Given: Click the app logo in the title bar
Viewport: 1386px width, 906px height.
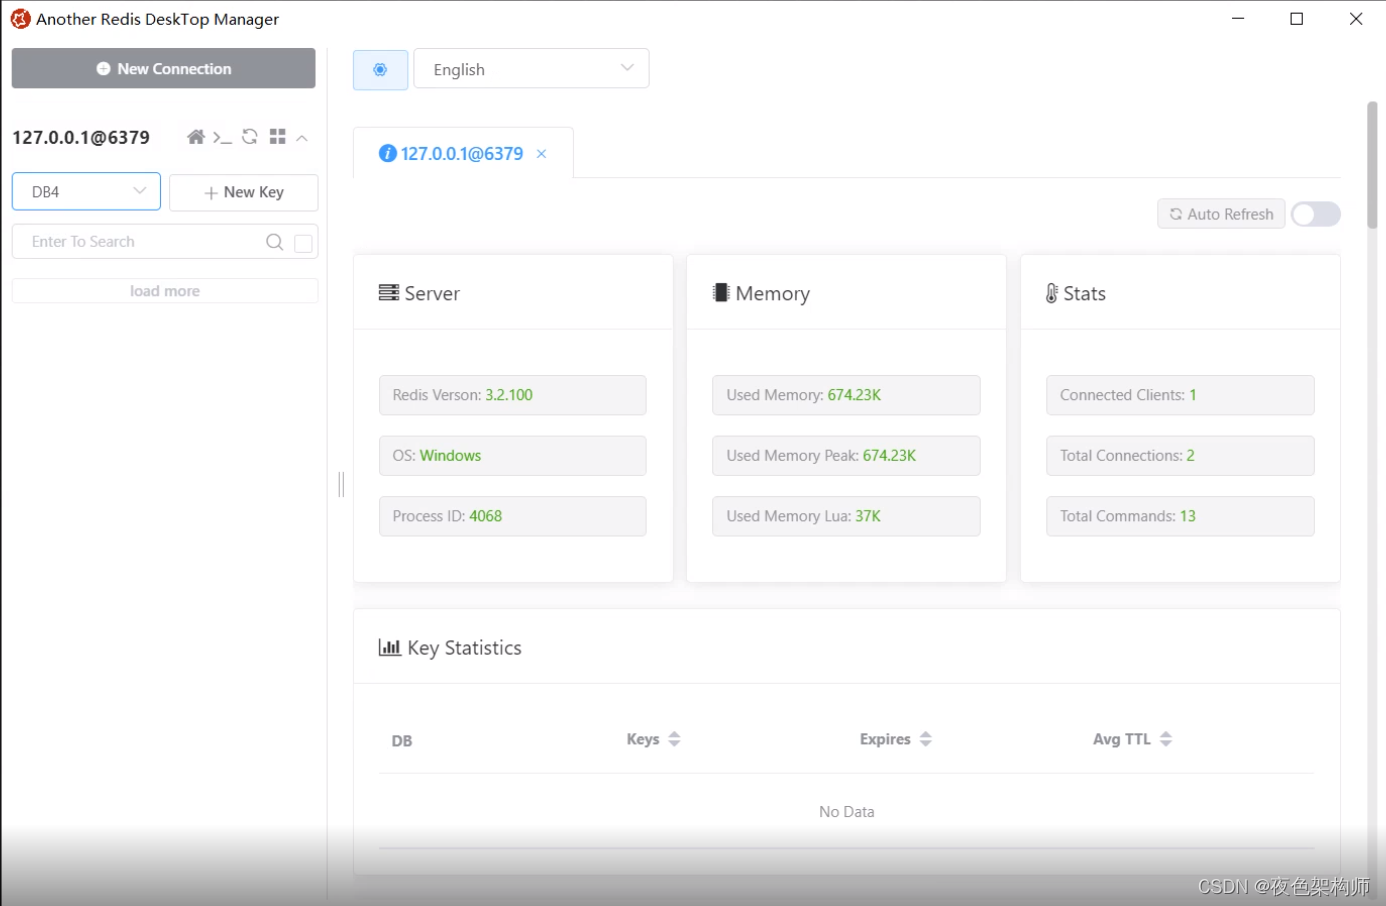Looking at the screenshot, I should click(20, 19).
